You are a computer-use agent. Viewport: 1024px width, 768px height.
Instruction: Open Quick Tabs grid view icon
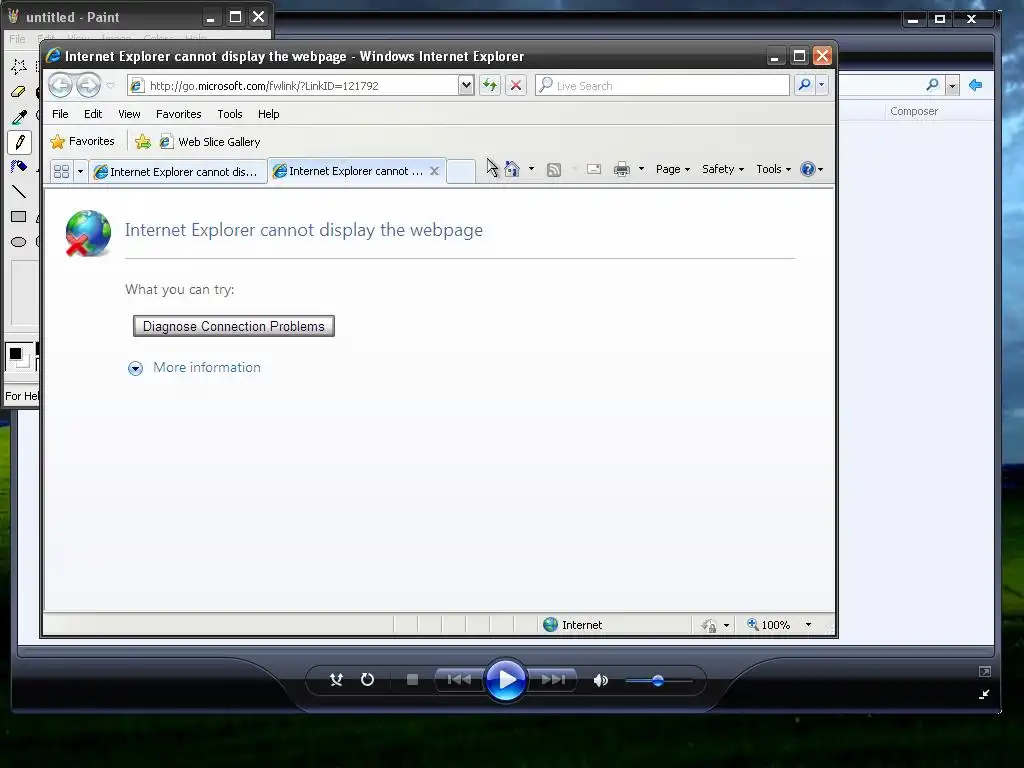61,171
